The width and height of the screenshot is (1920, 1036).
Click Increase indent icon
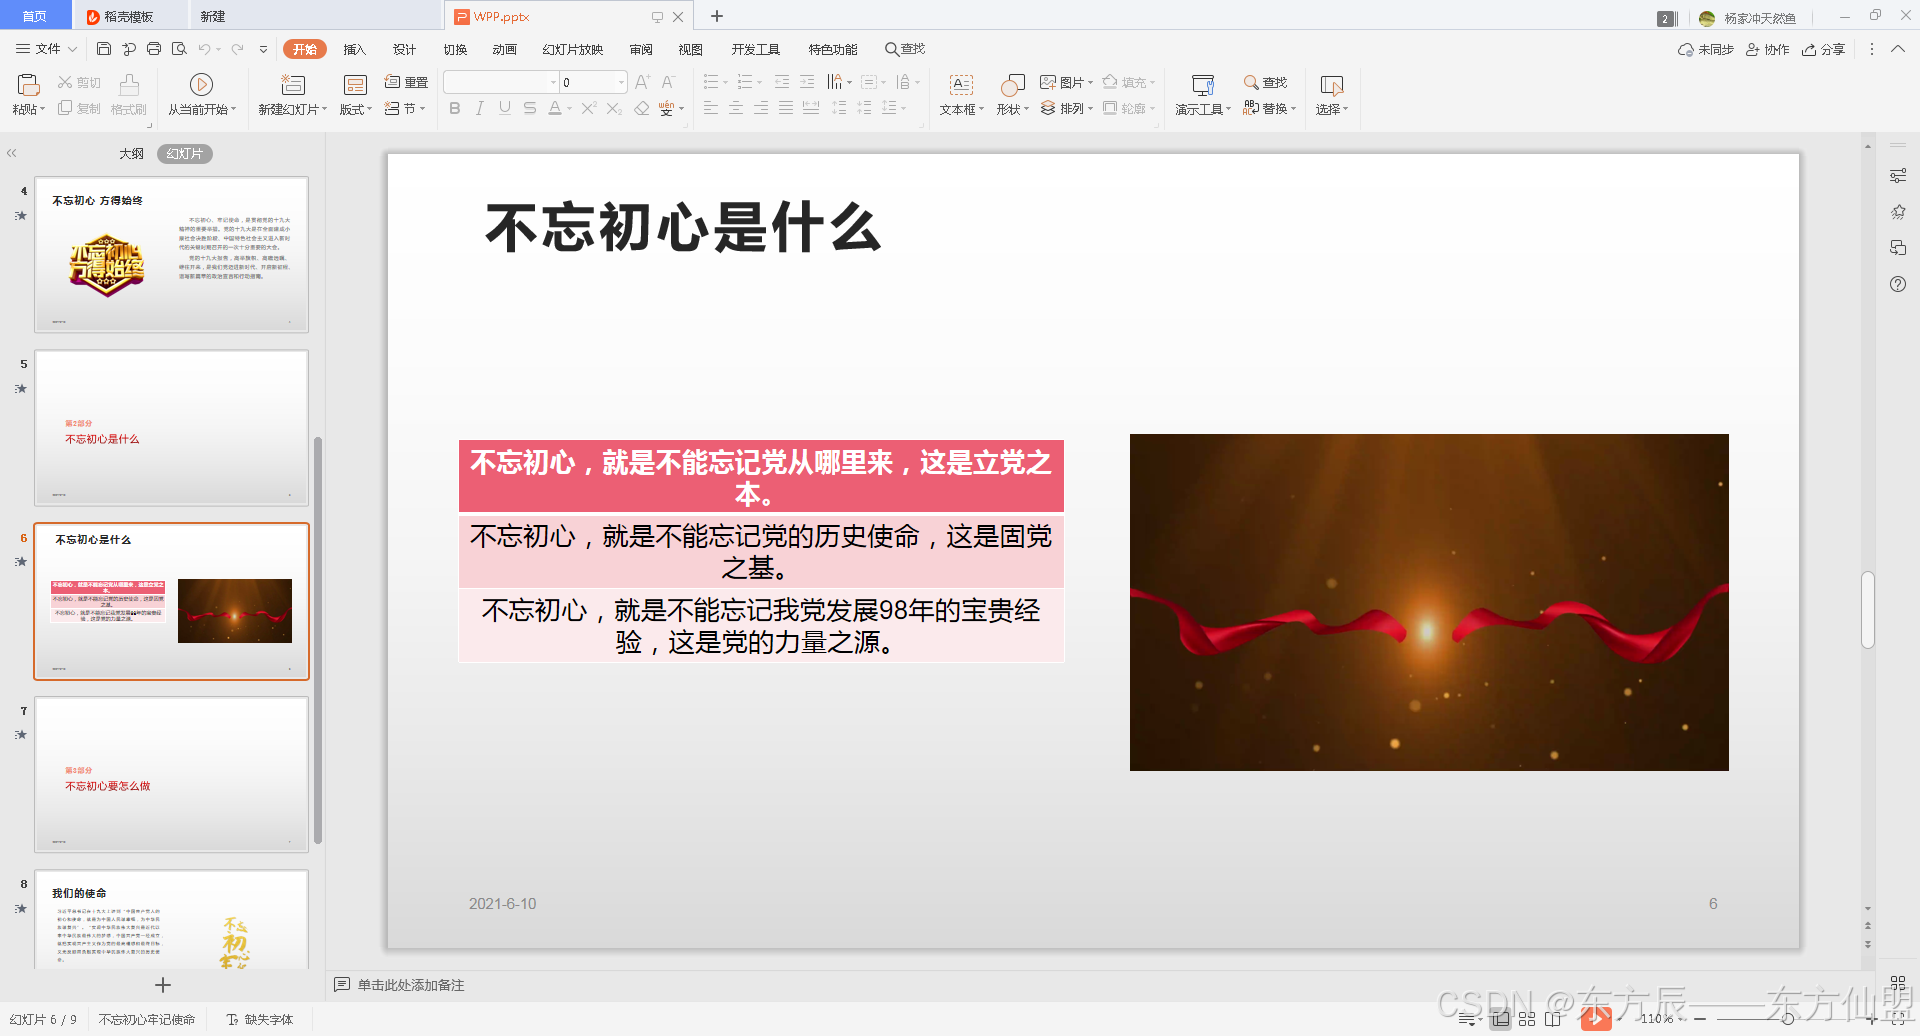point(807,82)
